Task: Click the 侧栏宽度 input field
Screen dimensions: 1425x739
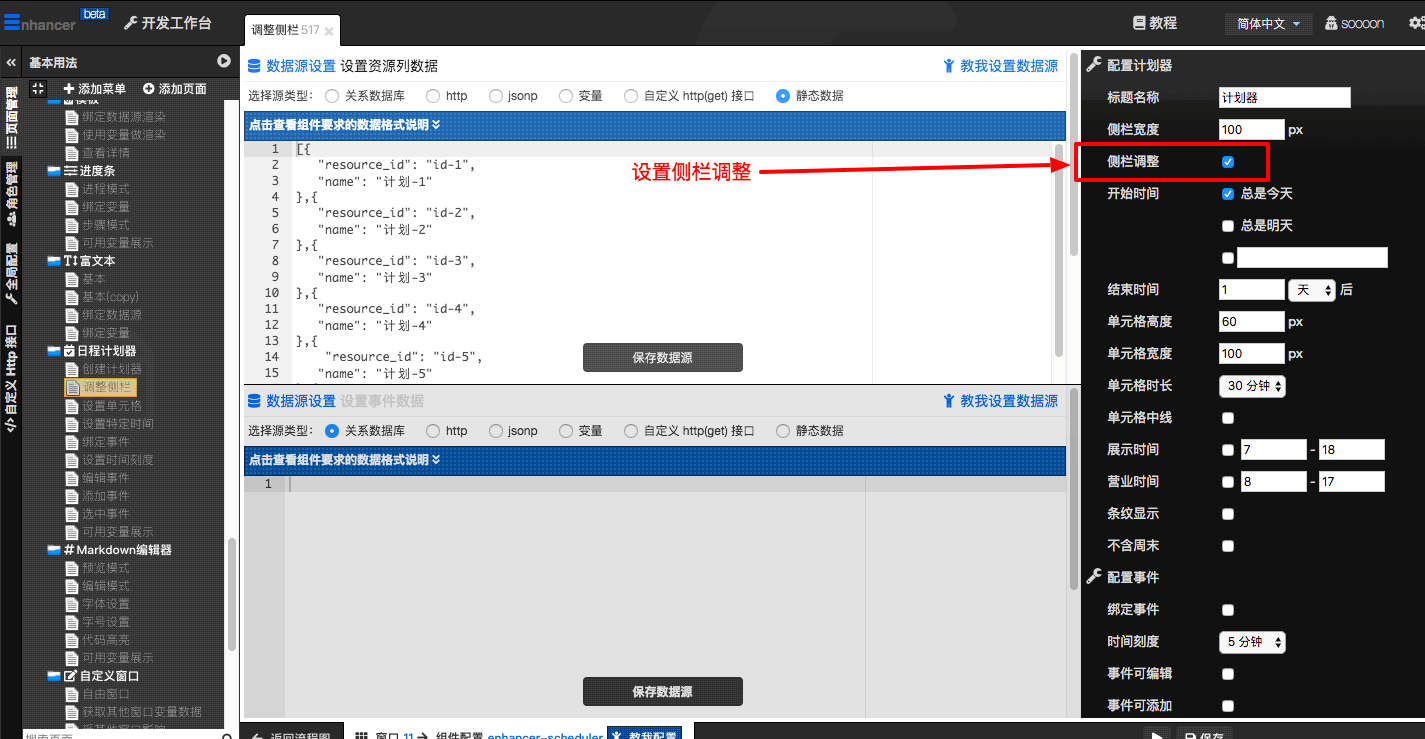Action: click(1251, 130)
